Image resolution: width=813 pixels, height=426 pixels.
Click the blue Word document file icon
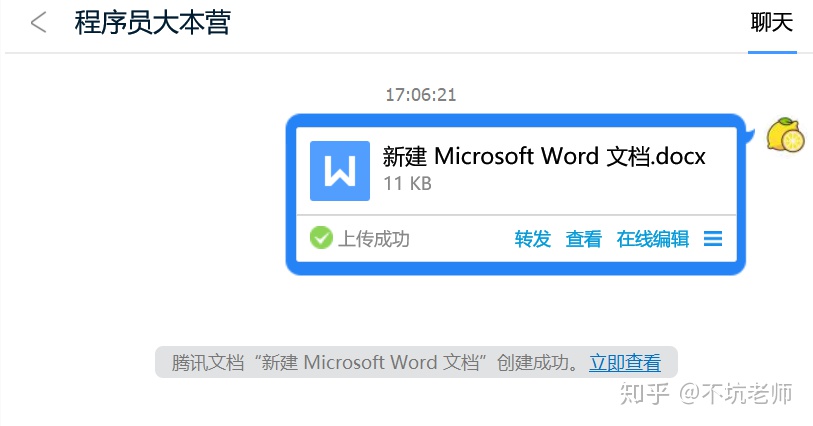pyautogui.click(x=340, y=171)
